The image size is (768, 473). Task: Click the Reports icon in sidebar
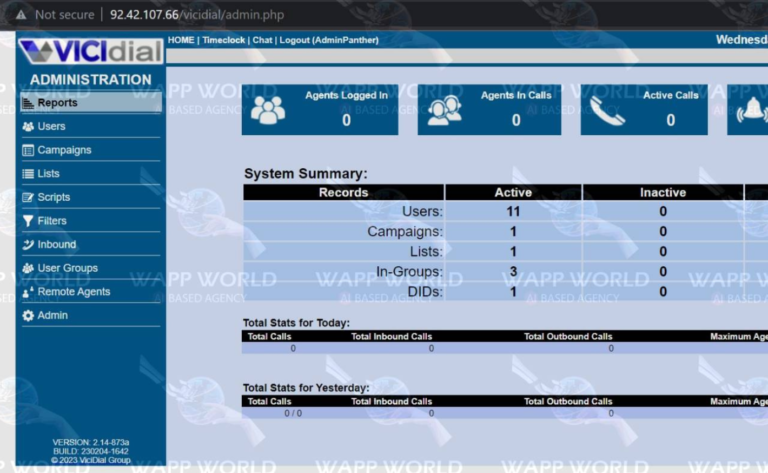(28, 103)
